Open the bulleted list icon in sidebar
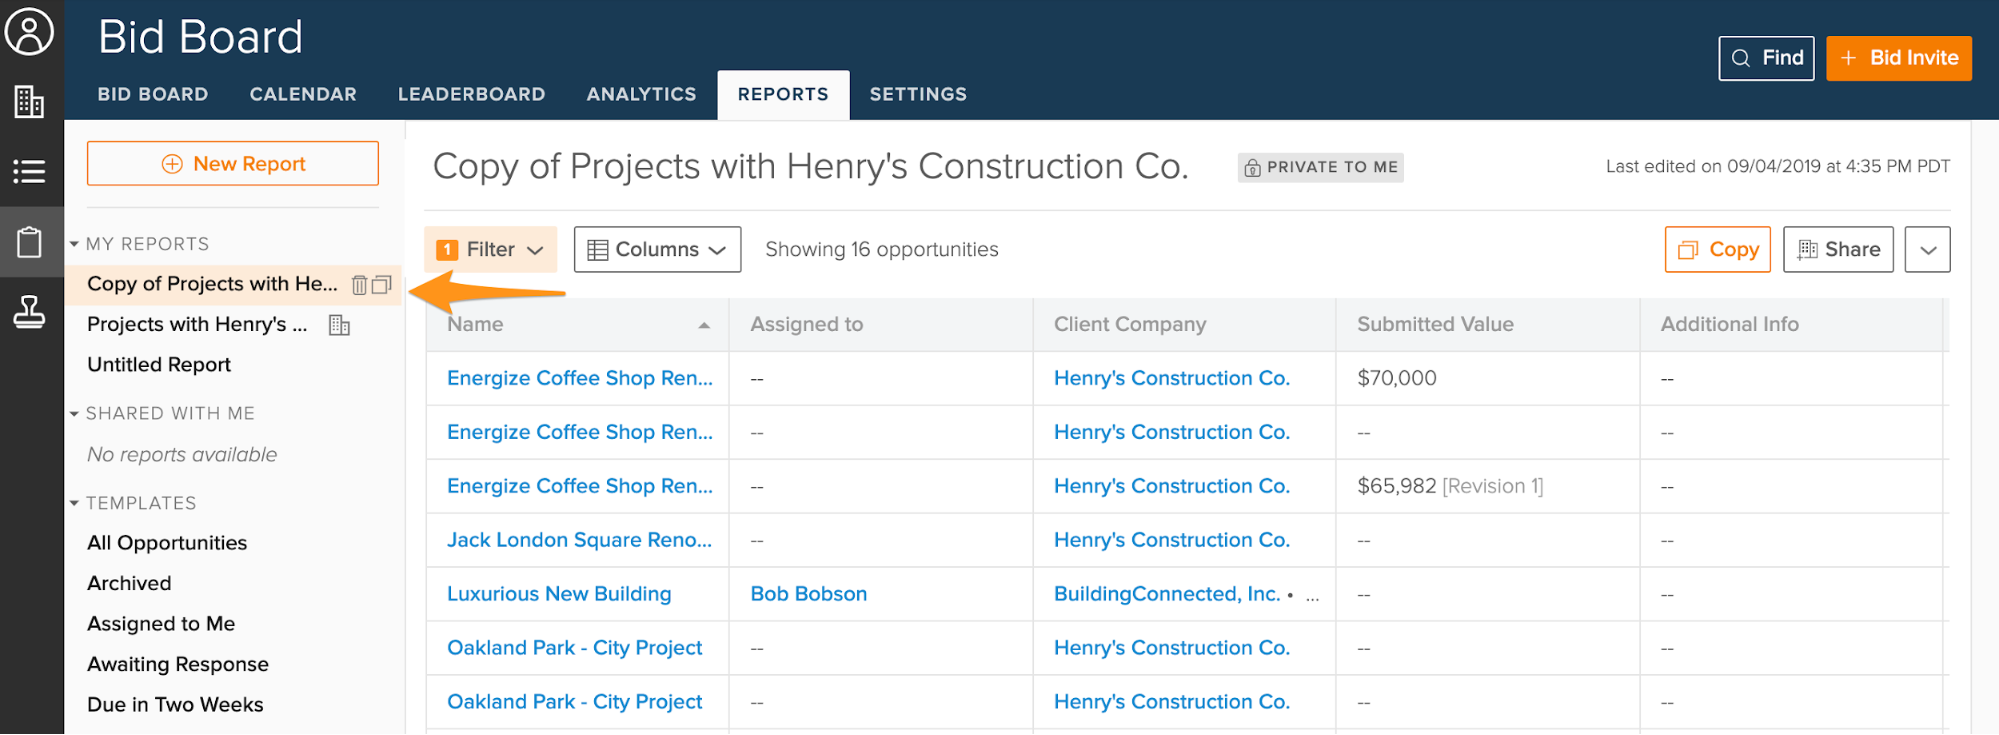The image size is (1999, 735). (x=29, y=171)
